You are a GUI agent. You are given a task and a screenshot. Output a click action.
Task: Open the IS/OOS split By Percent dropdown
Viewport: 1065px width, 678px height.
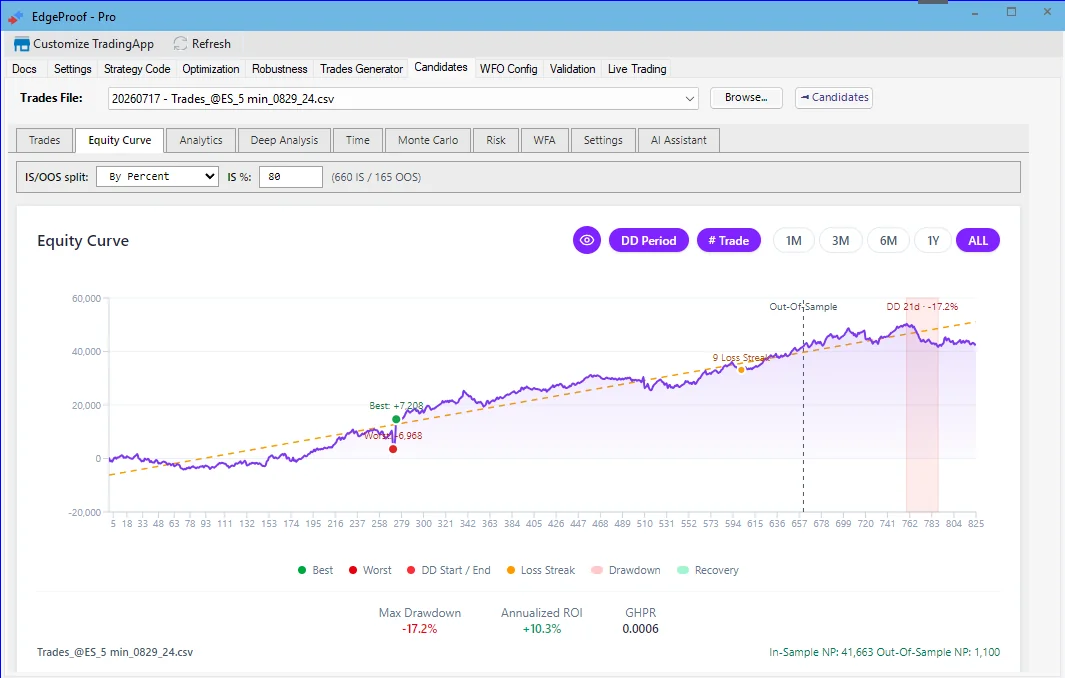tap(158, 177)
